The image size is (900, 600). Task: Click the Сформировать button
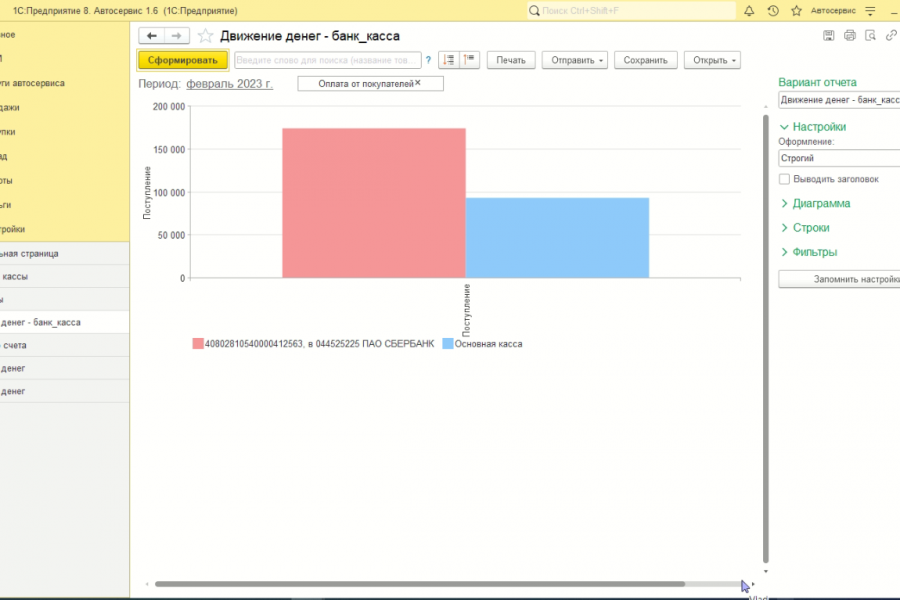183,60
